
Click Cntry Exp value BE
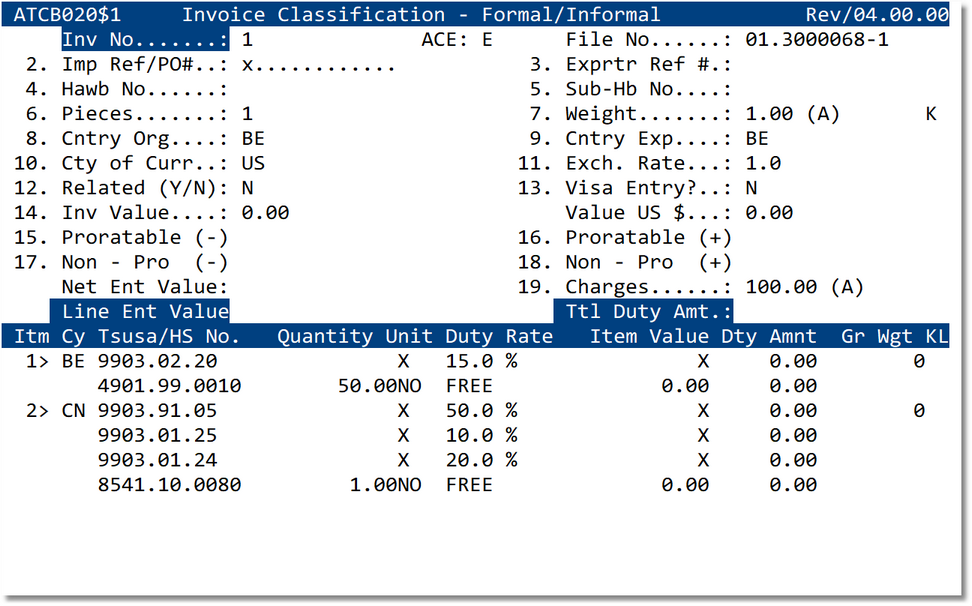pyautogui.click(x=757, y=139)
